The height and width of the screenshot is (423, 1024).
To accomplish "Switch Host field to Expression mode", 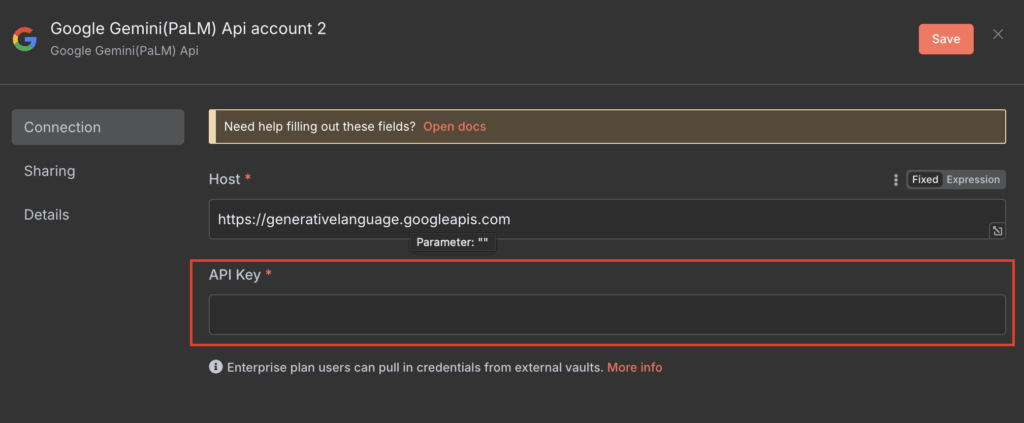I will pos(973,180).
